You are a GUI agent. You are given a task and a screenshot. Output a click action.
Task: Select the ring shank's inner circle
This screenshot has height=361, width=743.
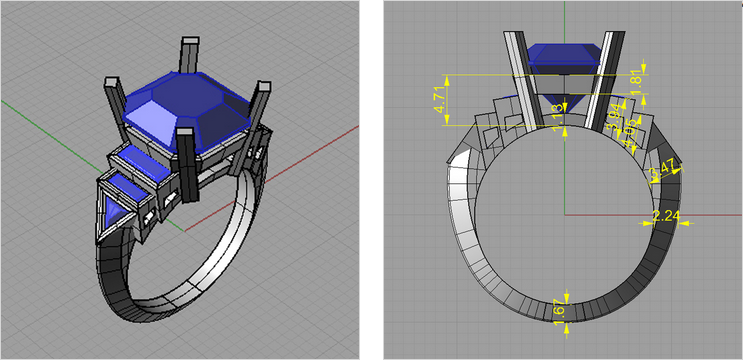click(564, 214)
